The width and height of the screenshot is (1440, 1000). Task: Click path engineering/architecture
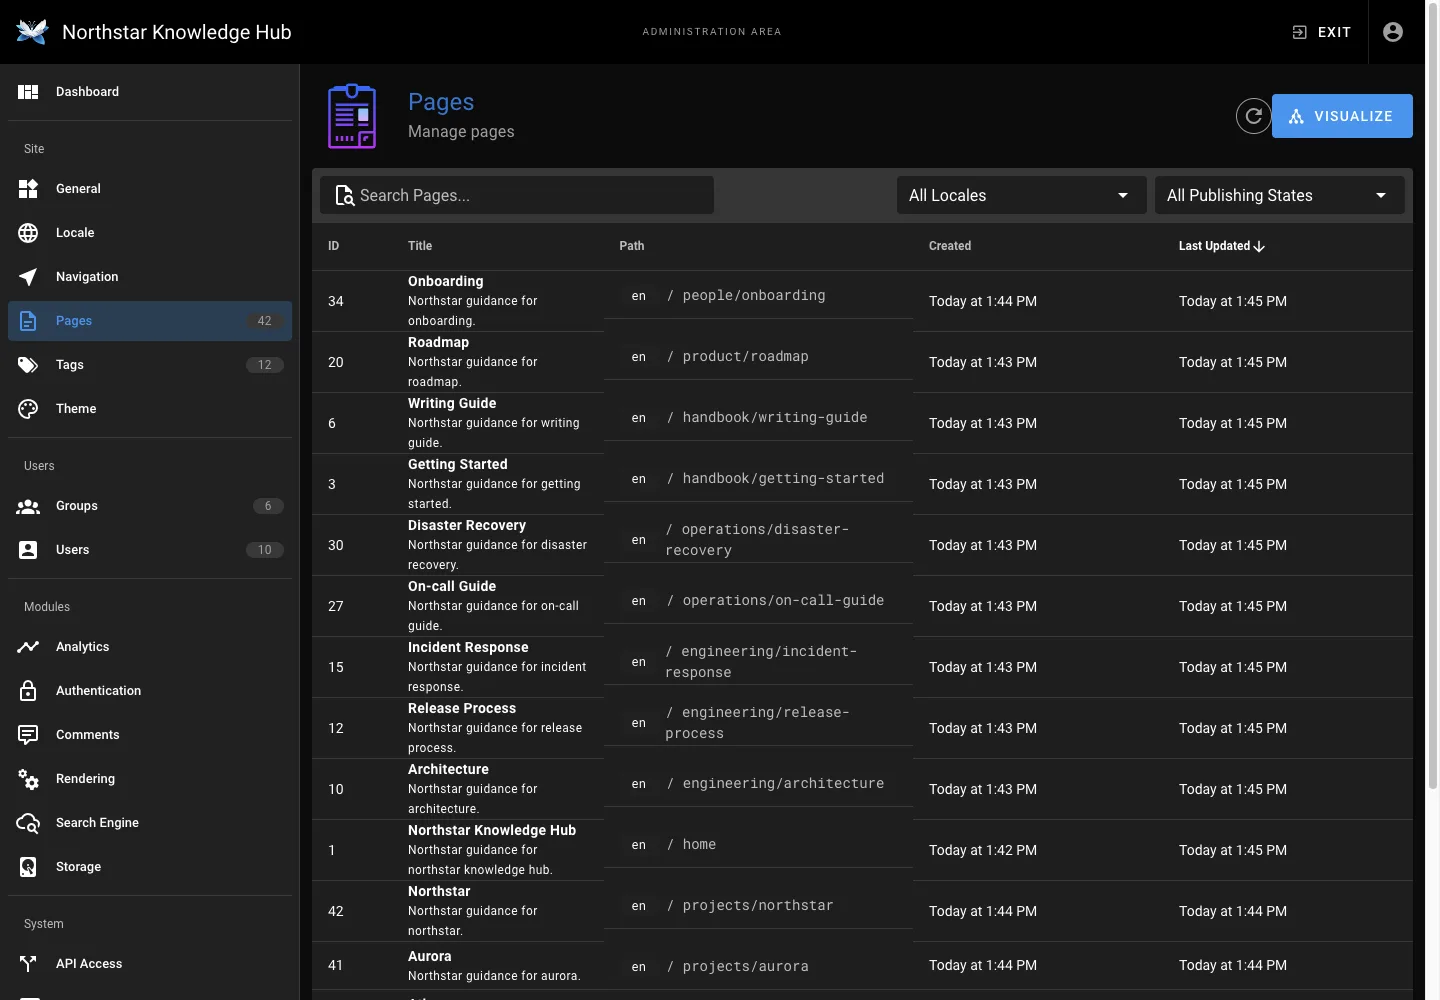[775, 784]
